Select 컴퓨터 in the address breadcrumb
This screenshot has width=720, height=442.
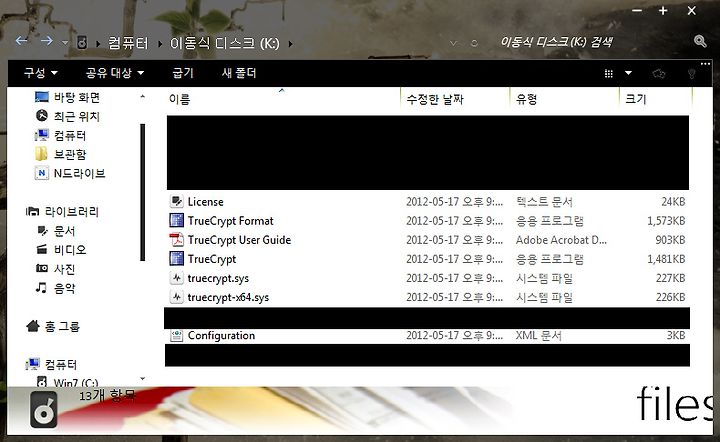[129, 43]
